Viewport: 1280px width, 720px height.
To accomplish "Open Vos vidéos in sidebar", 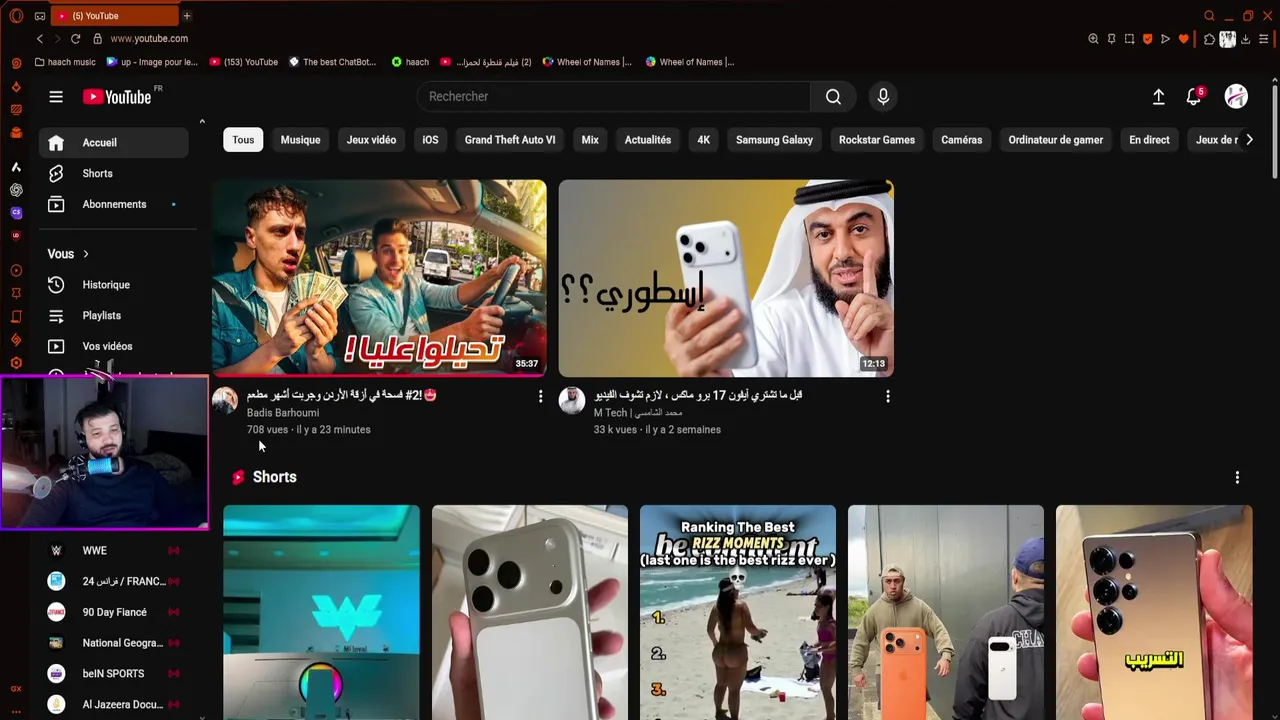I will point(113,347).
